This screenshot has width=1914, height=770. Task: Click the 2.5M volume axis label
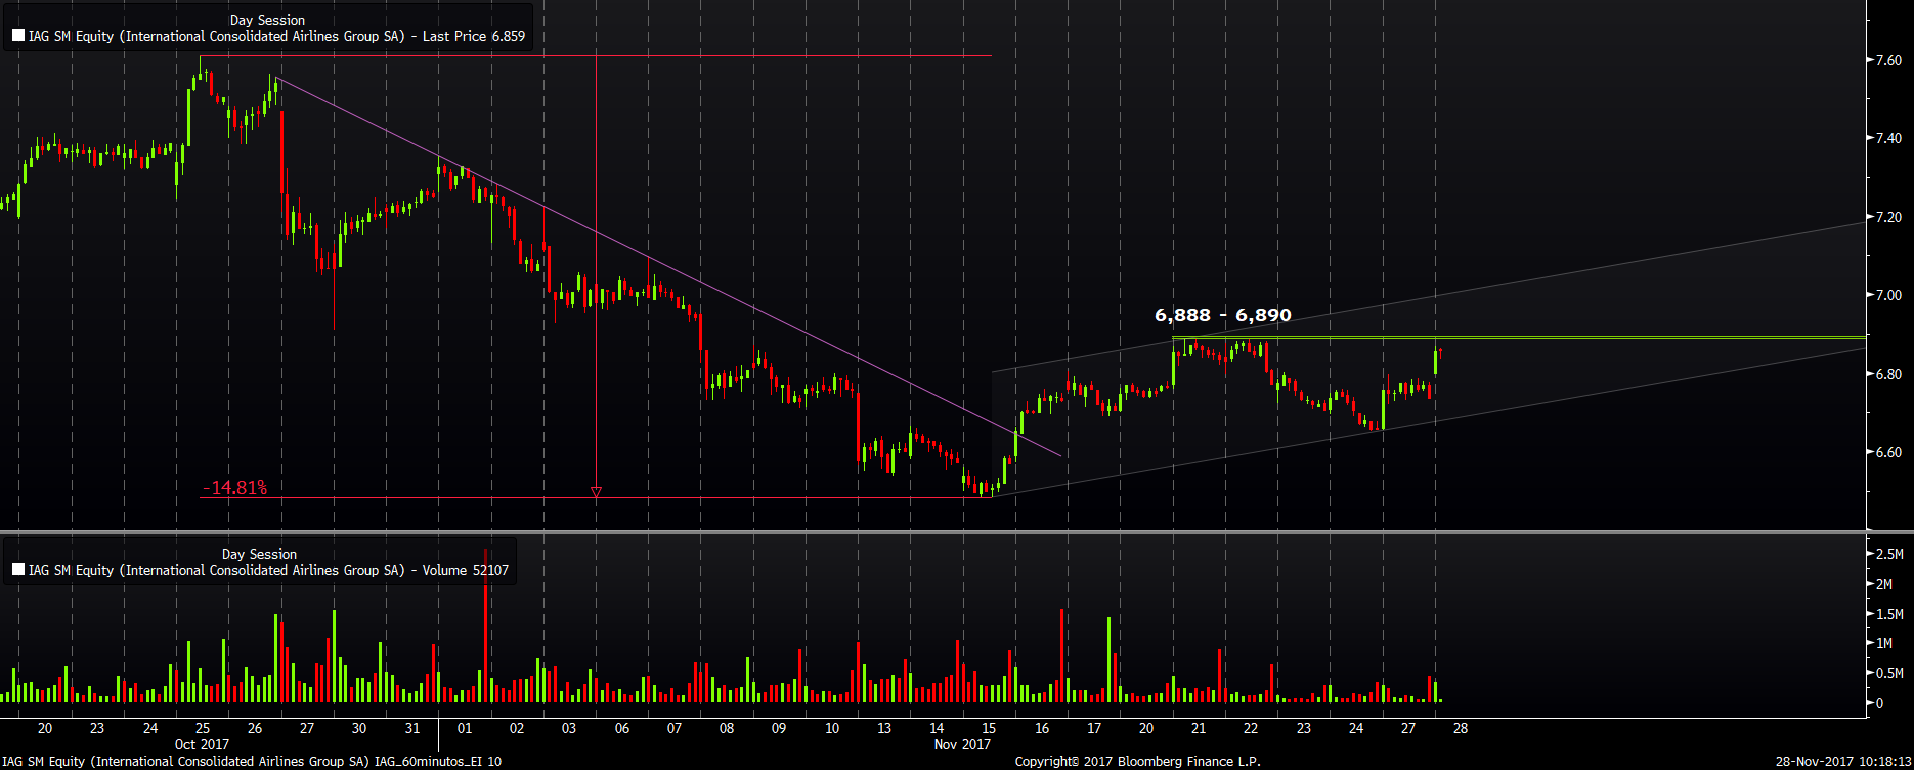(1890, 554)
